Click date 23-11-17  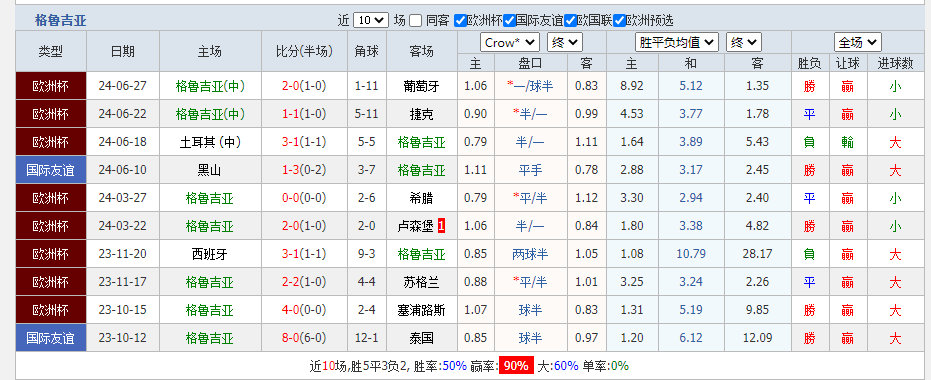[123, 282]
